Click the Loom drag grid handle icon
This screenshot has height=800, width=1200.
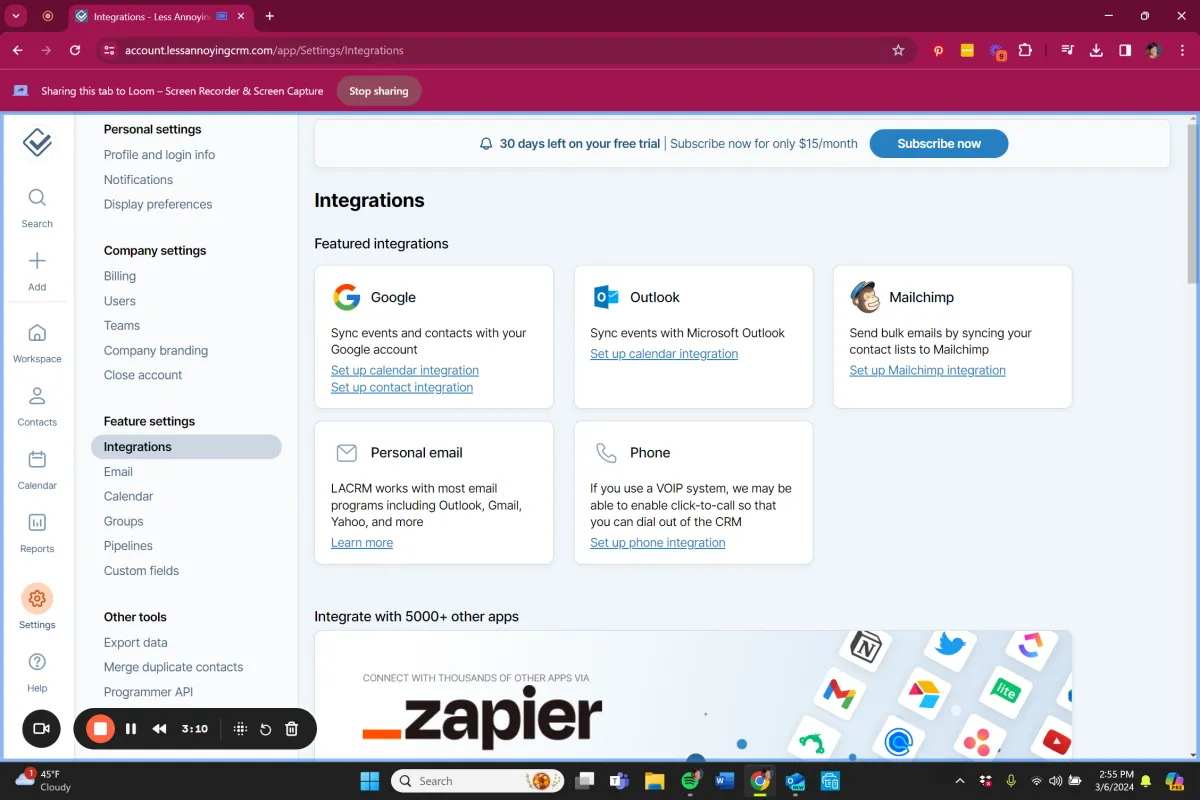coord(240,729)
